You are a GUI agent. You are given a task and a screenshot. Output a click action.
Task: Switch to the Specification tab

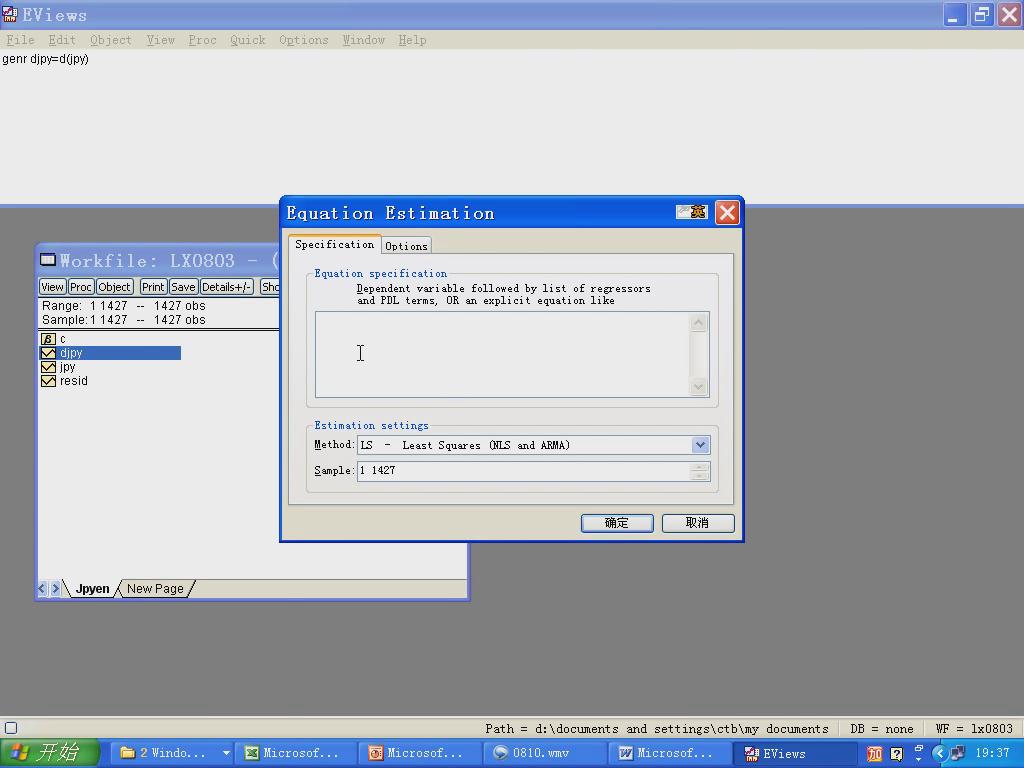(x=334, y=244)
